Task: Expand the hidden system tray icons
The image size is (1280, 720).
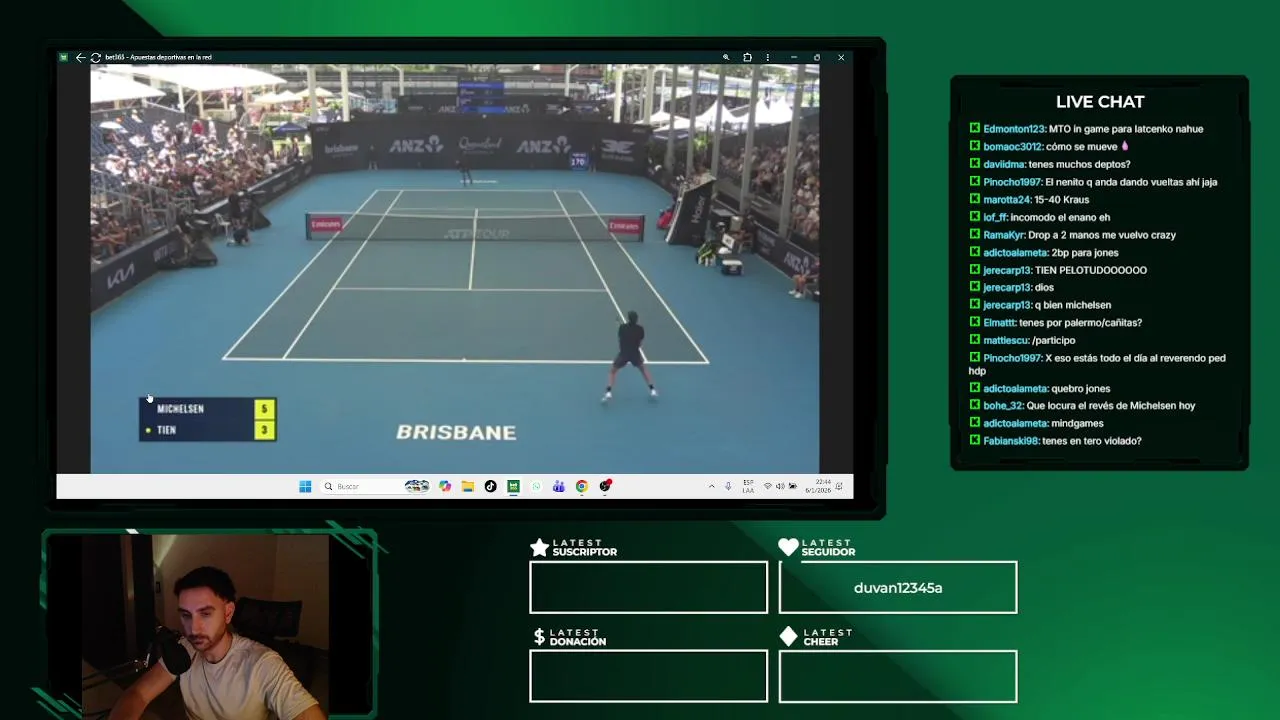Action: tap(712, 486)
